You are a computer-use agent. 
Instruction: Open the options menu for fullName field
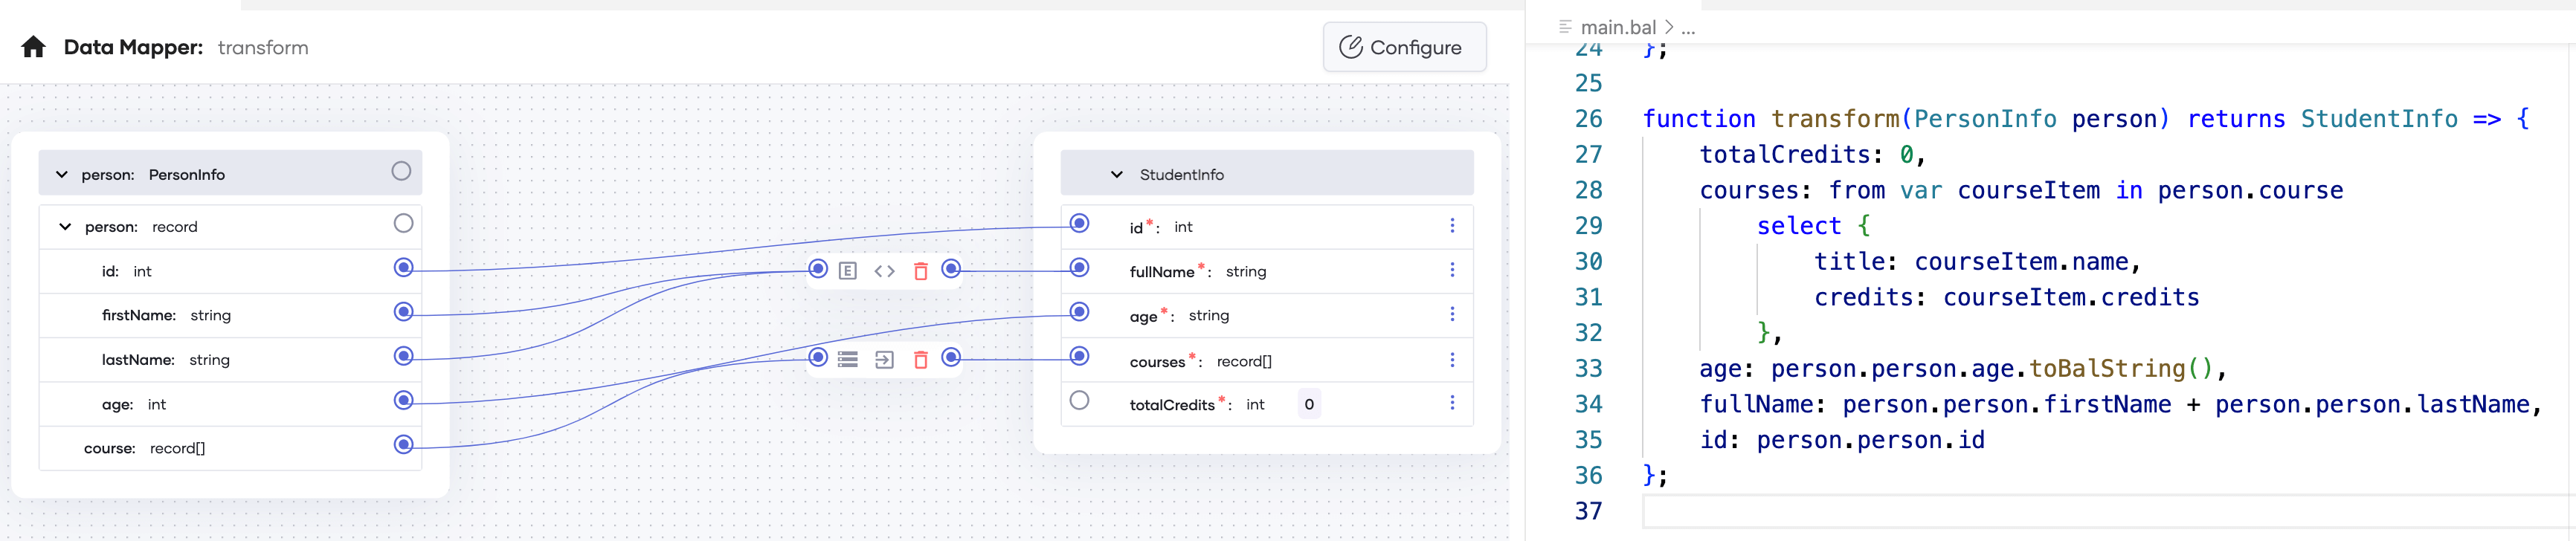pos(1452,270)
